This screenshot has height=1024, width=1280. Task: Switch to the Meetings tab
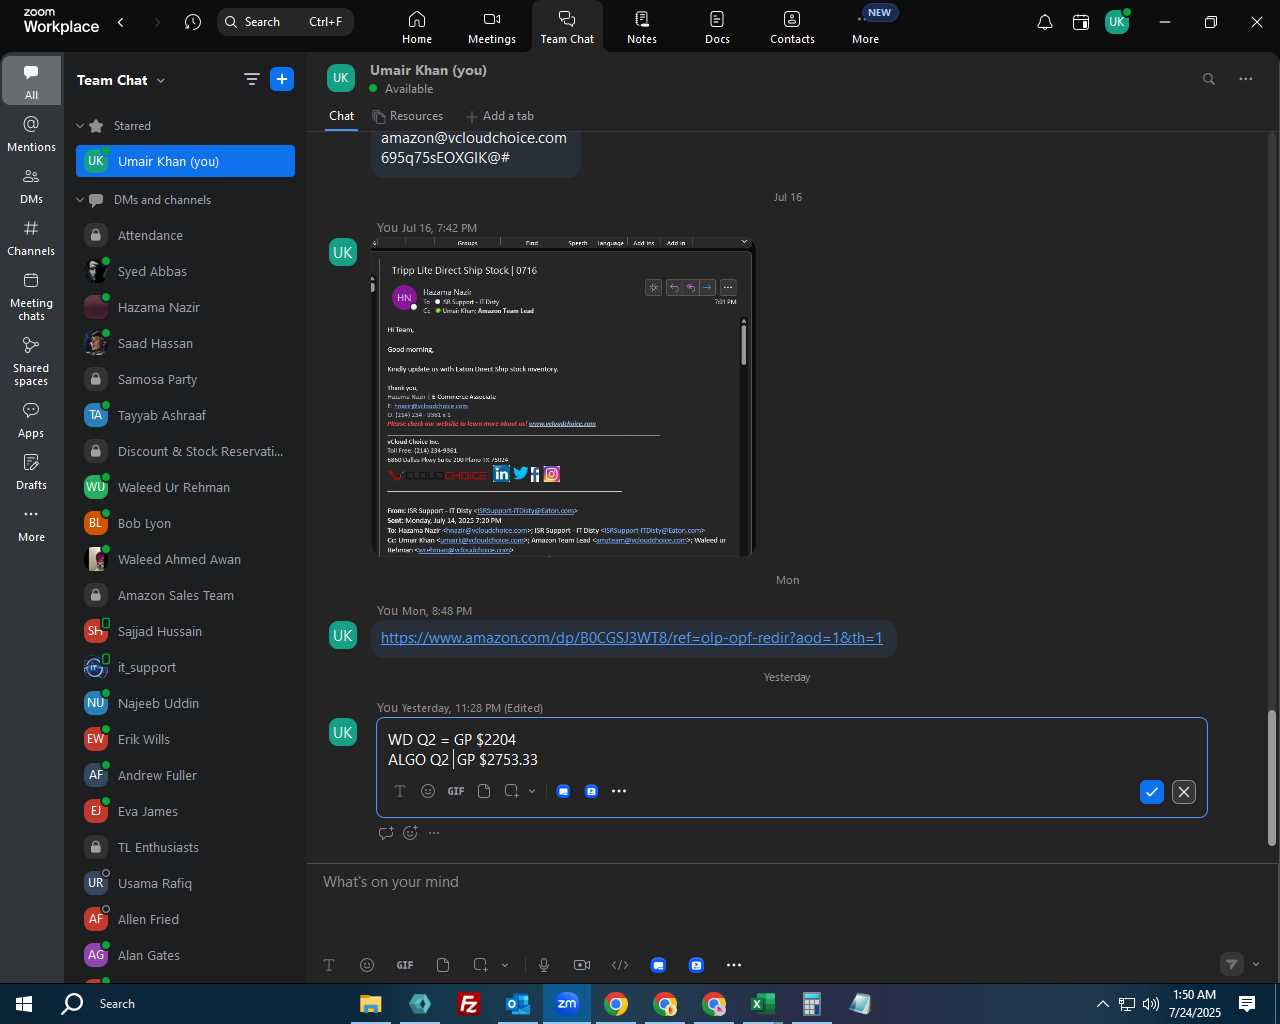(x=492, y=27)
